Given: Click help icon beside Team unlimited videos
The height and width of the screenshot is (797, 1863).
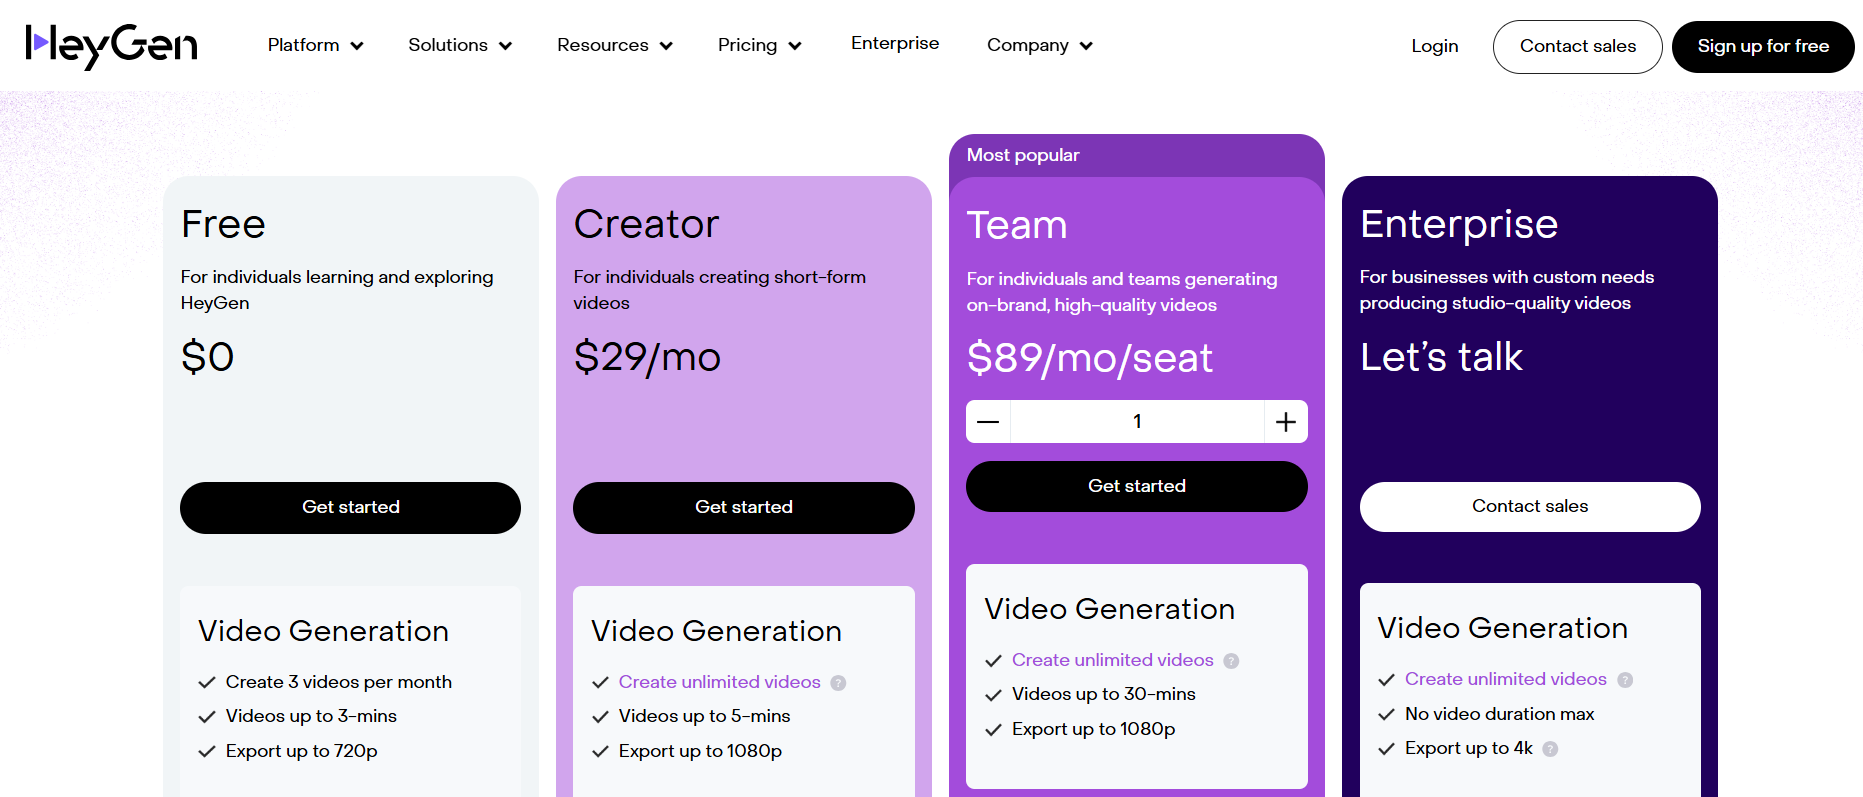Looking at the screenshot, I should coord(1231,661).
